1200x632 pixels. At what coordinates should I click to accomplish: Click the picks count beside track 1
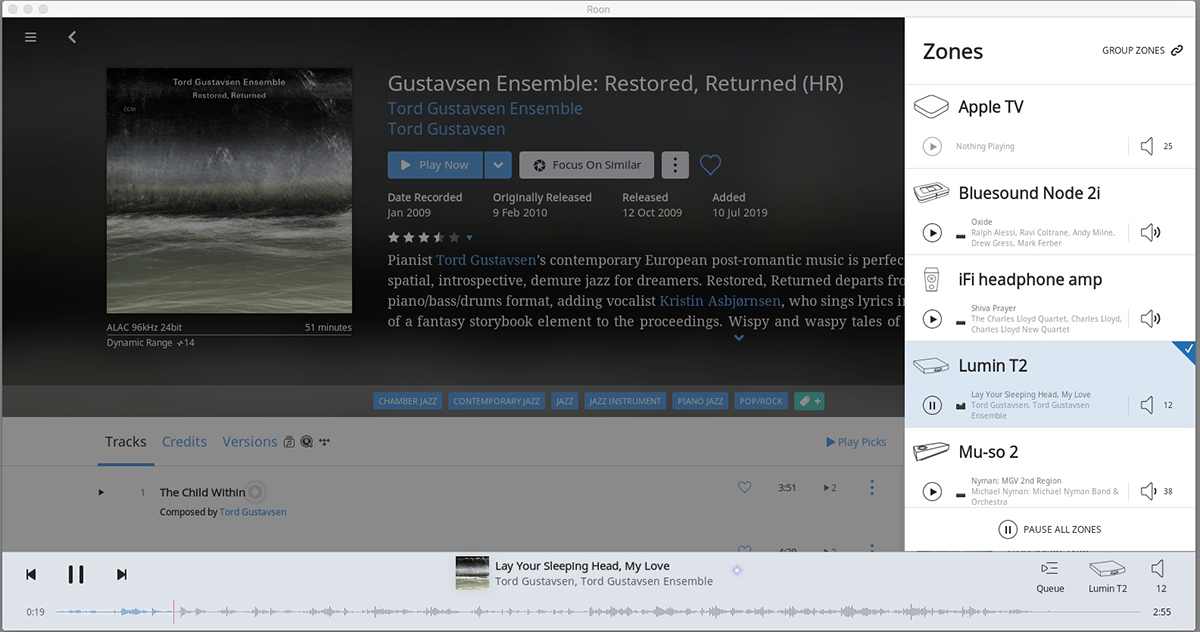click(829, 488)
